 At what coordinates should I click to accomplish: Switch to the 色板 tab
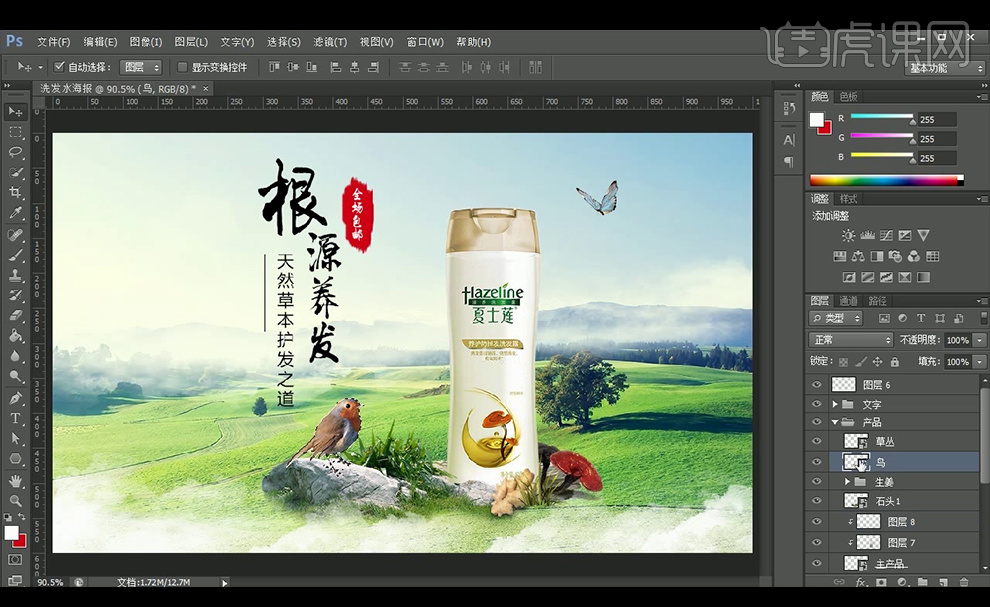click(848, 97)
